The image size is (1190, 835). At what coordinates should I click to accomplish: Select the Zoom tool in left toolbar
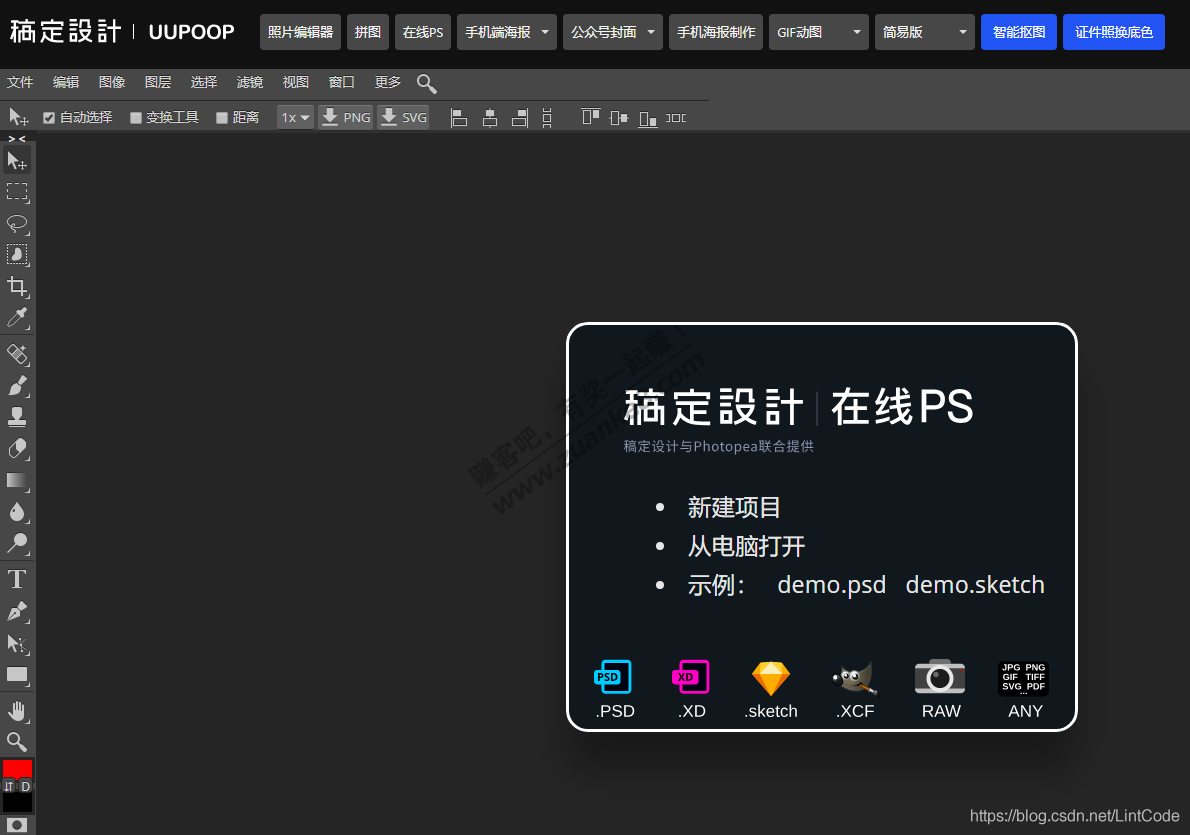(x=17, y=742)
